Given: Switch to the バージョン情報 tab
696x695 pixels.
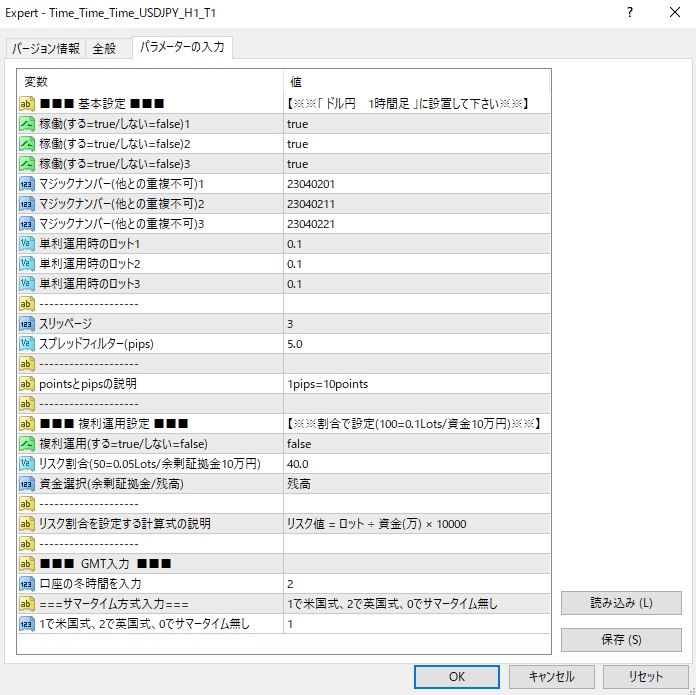Looking at the screenshot, I should 46,48.
